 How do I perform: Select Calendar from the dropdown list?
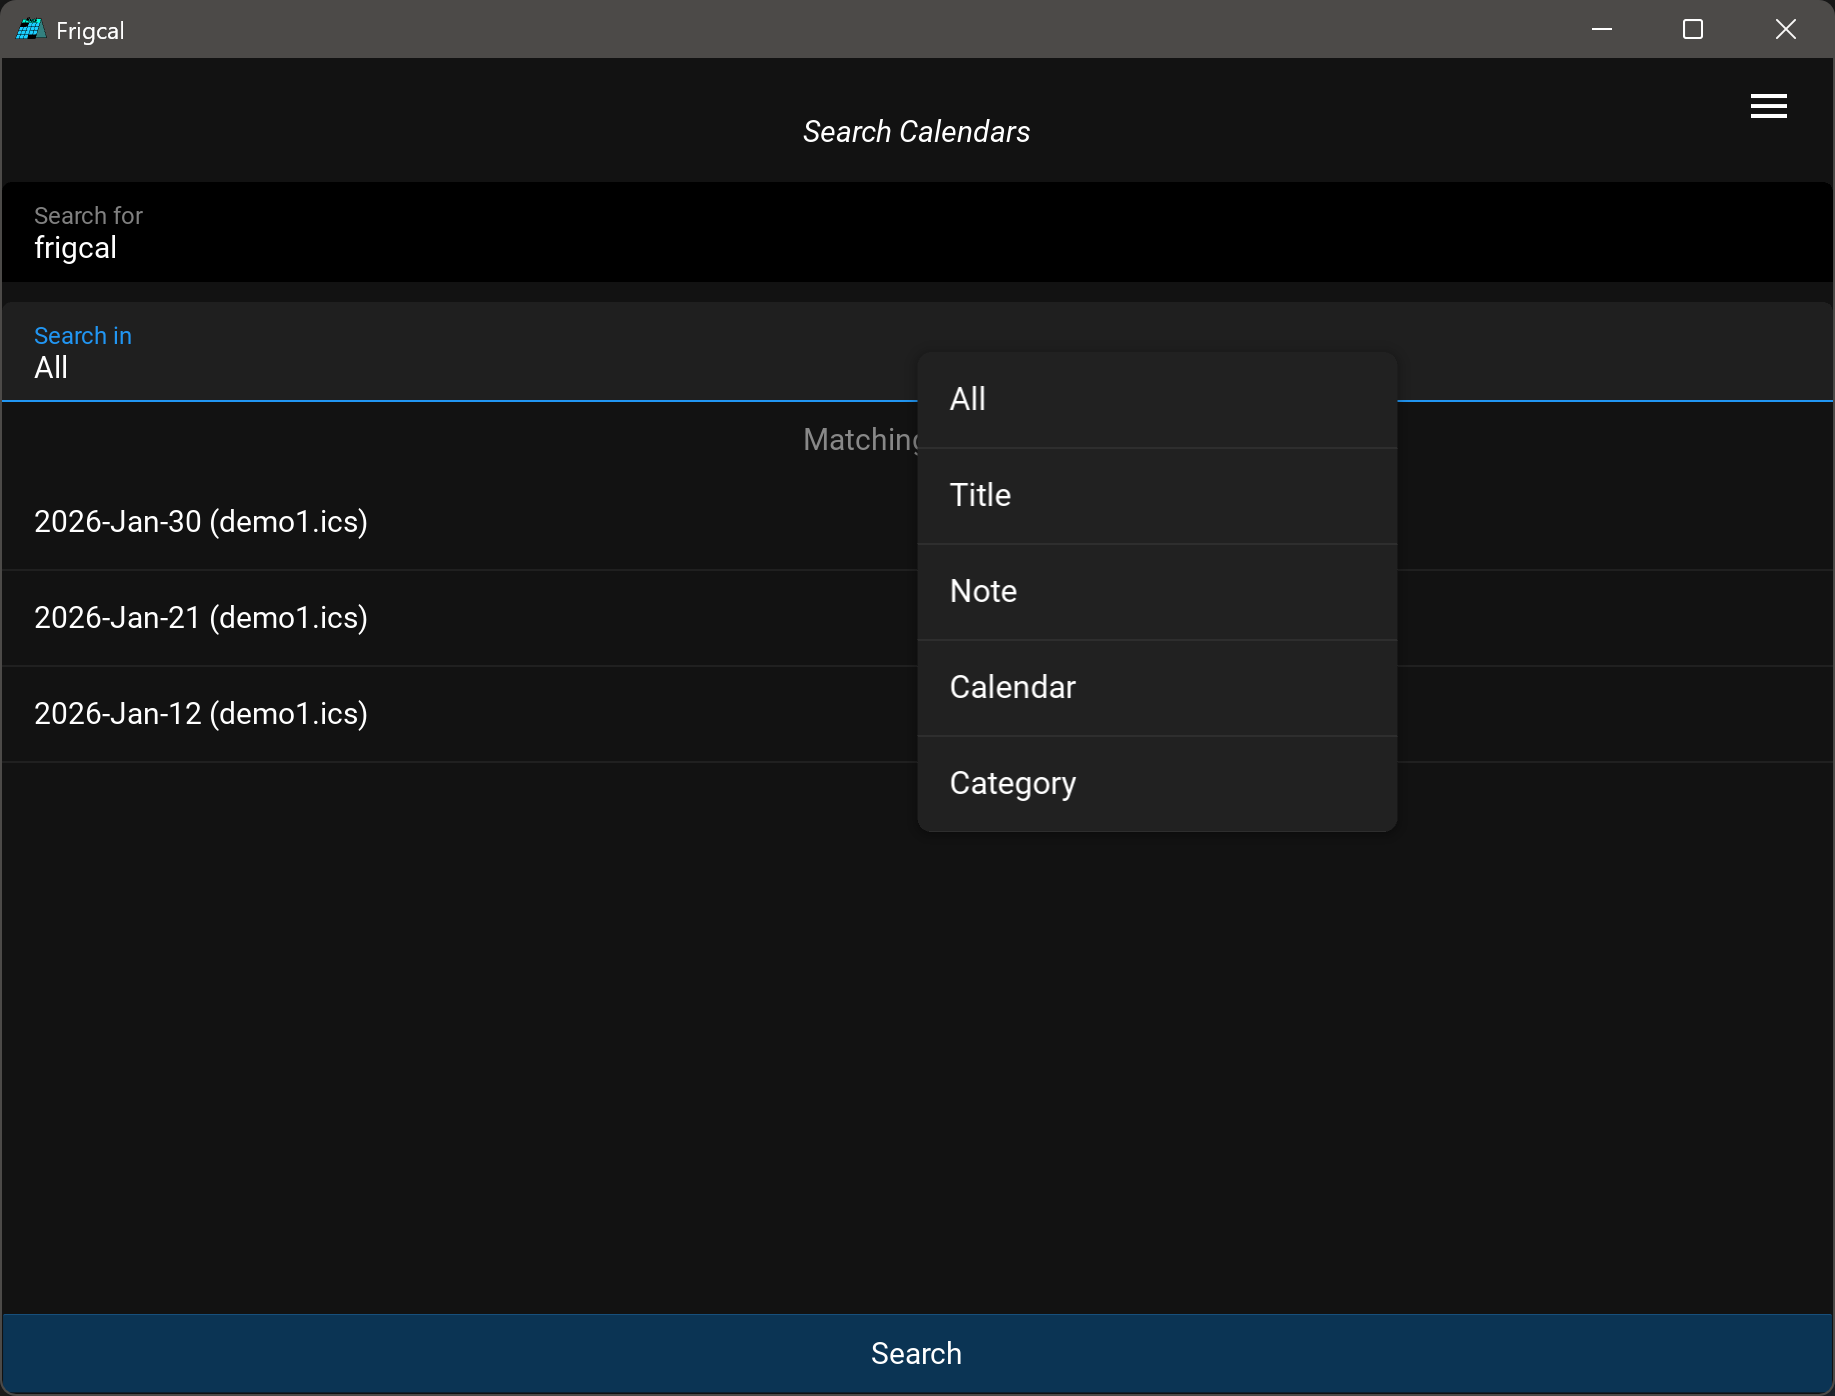tap(1156, 688)
